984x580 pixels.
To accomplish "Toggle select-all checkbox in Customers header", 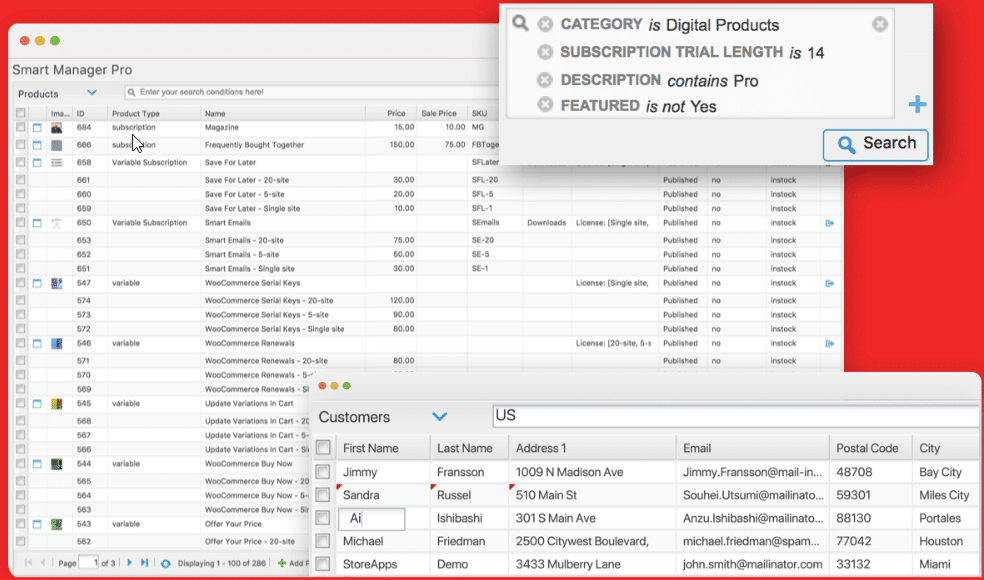I will pos(323,448).
